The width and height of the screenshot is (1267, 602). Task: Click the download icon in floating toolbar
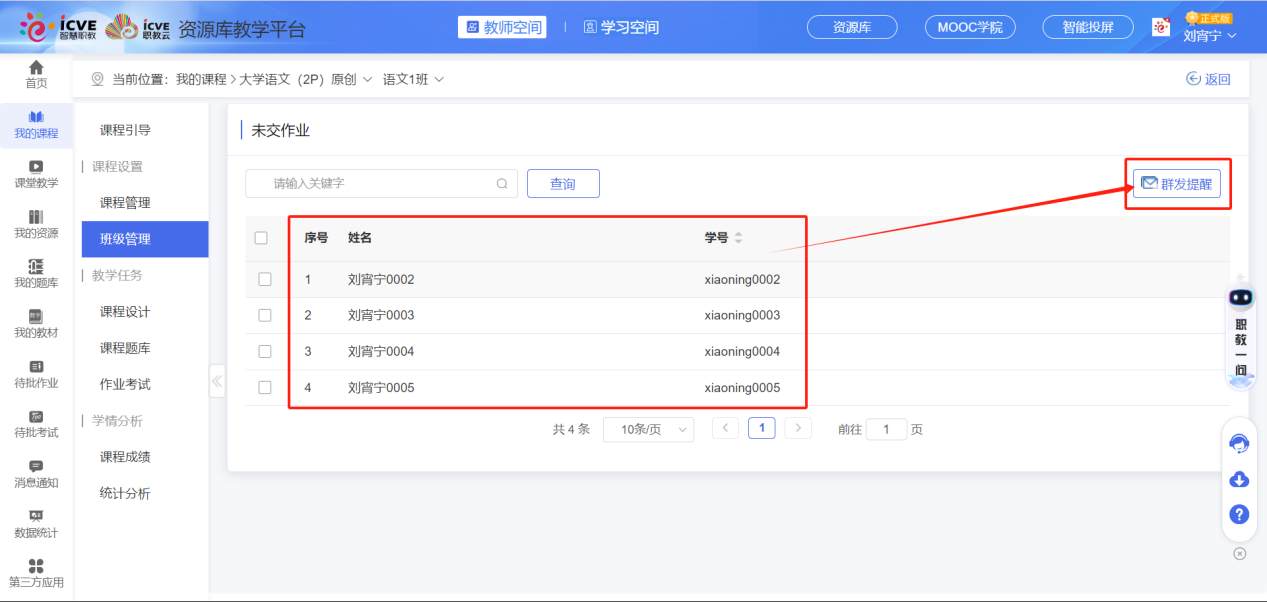click(1238, 479)
